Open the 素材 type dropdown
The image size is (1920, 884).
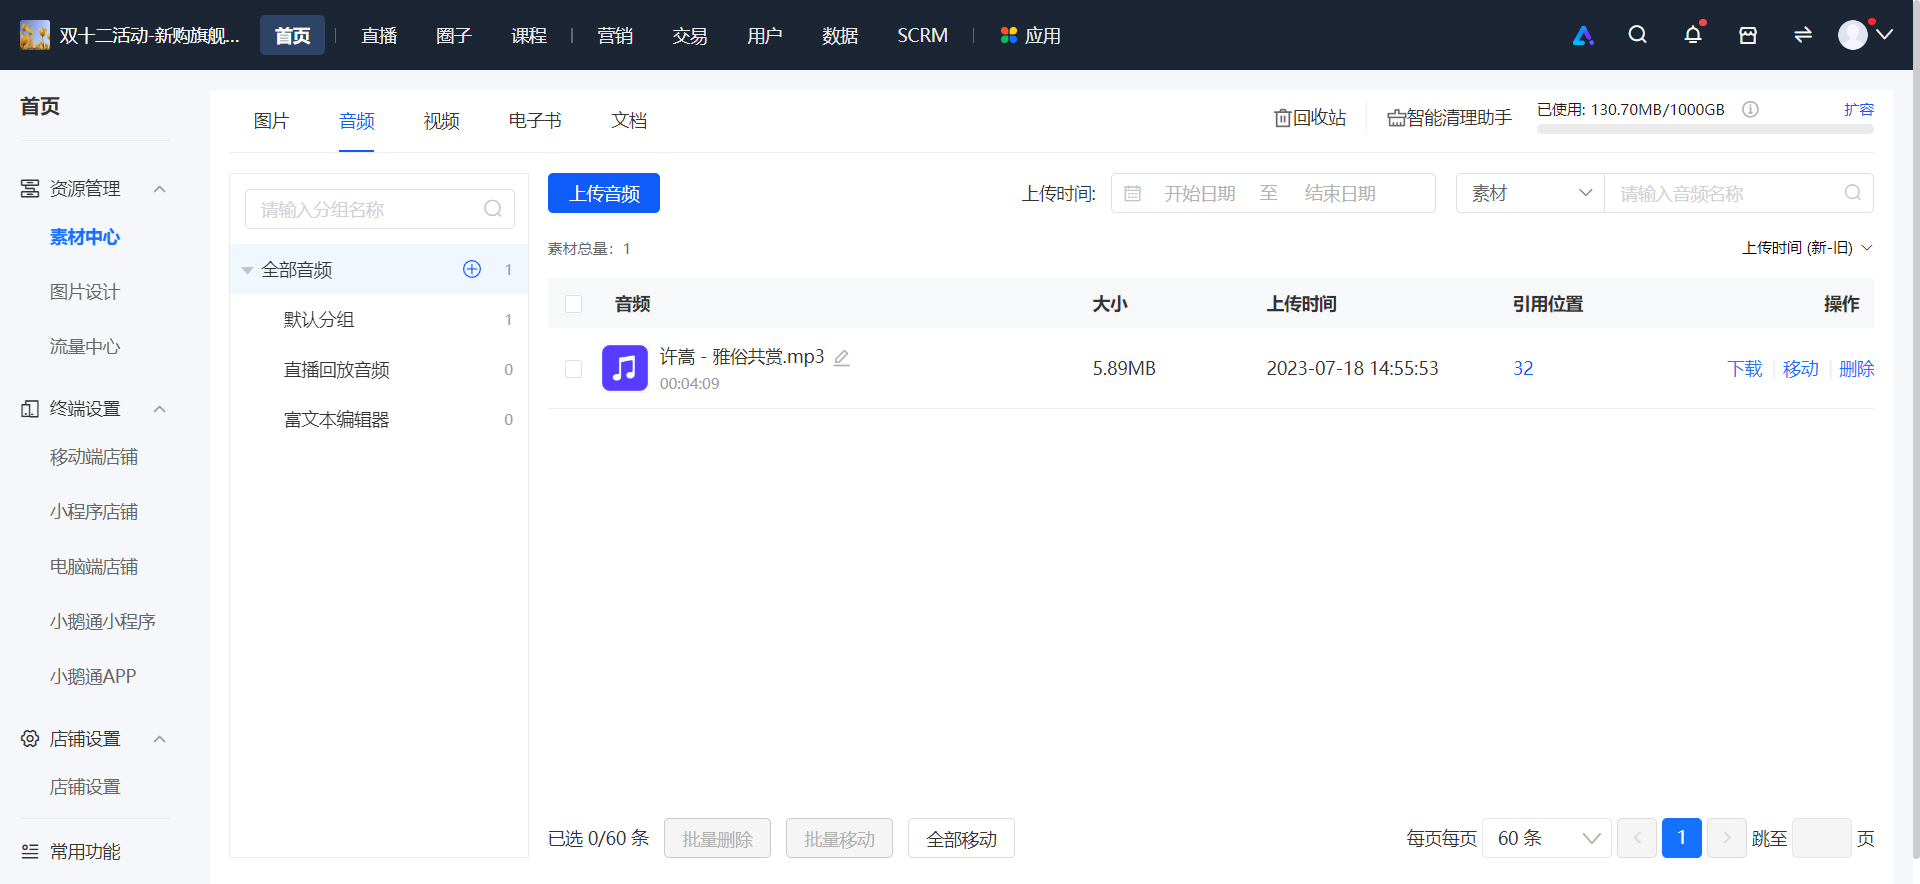coord(1530,193)
